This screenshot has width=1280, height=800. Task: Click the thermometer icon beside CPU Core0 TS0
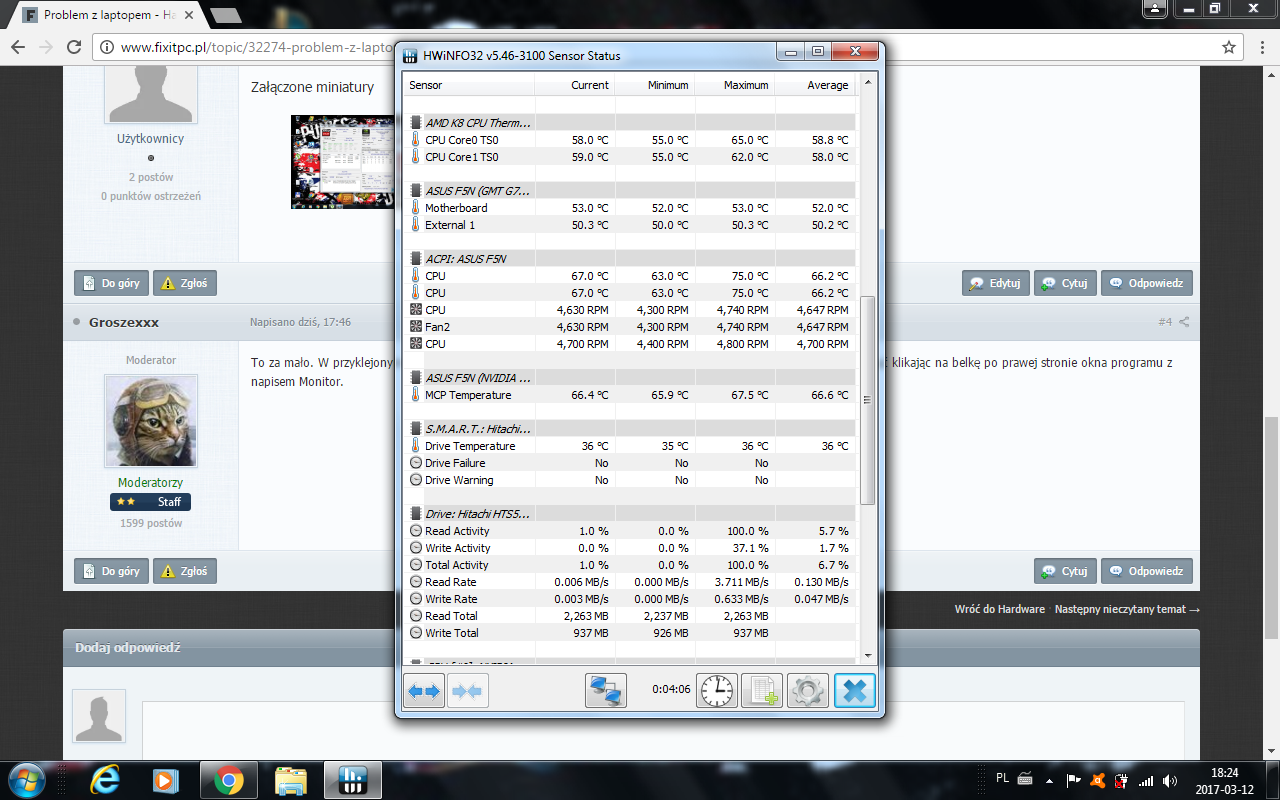click(x=416, y=140)
